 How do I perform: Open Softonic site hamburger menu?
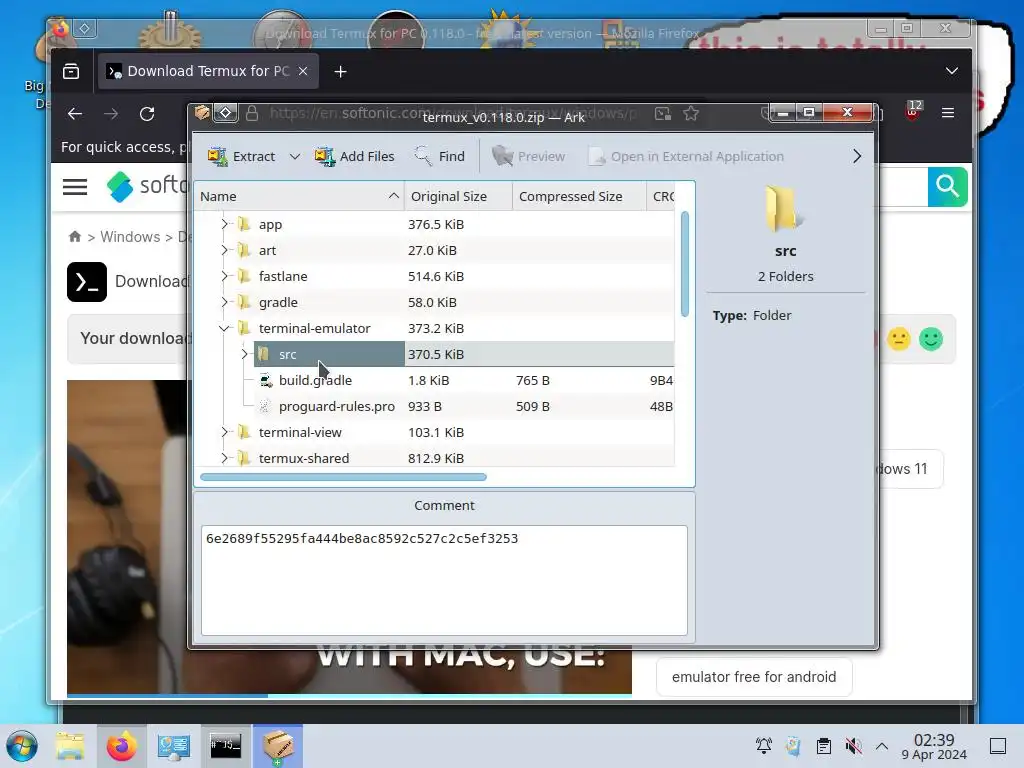(x=75, y=187)
